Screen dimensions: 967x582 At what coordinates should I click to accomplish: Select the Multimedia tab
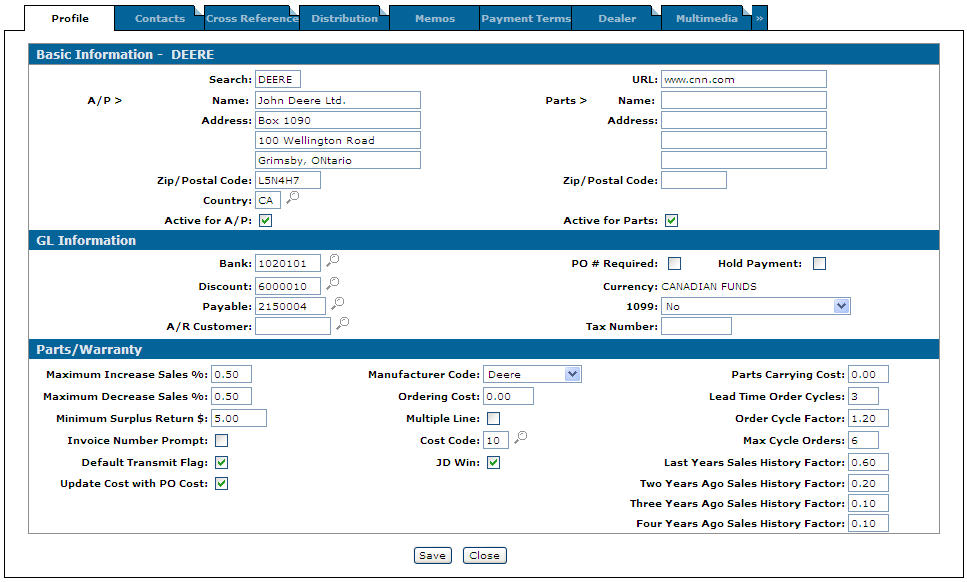(707, 18)
